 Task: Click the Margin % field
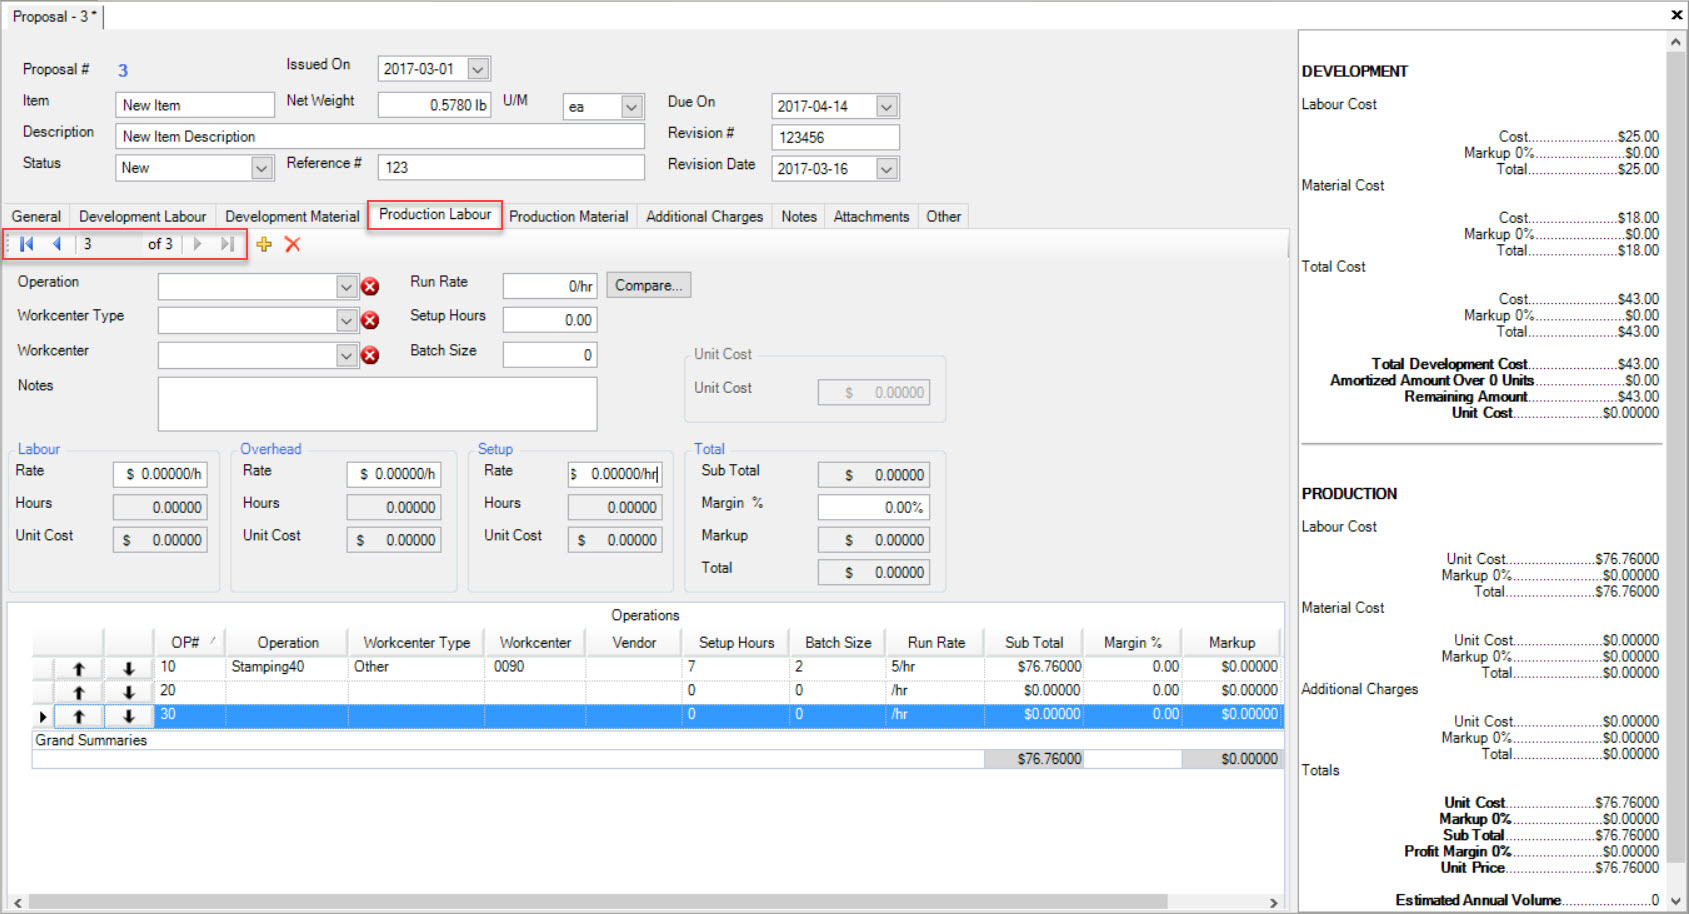coord(874,507)
